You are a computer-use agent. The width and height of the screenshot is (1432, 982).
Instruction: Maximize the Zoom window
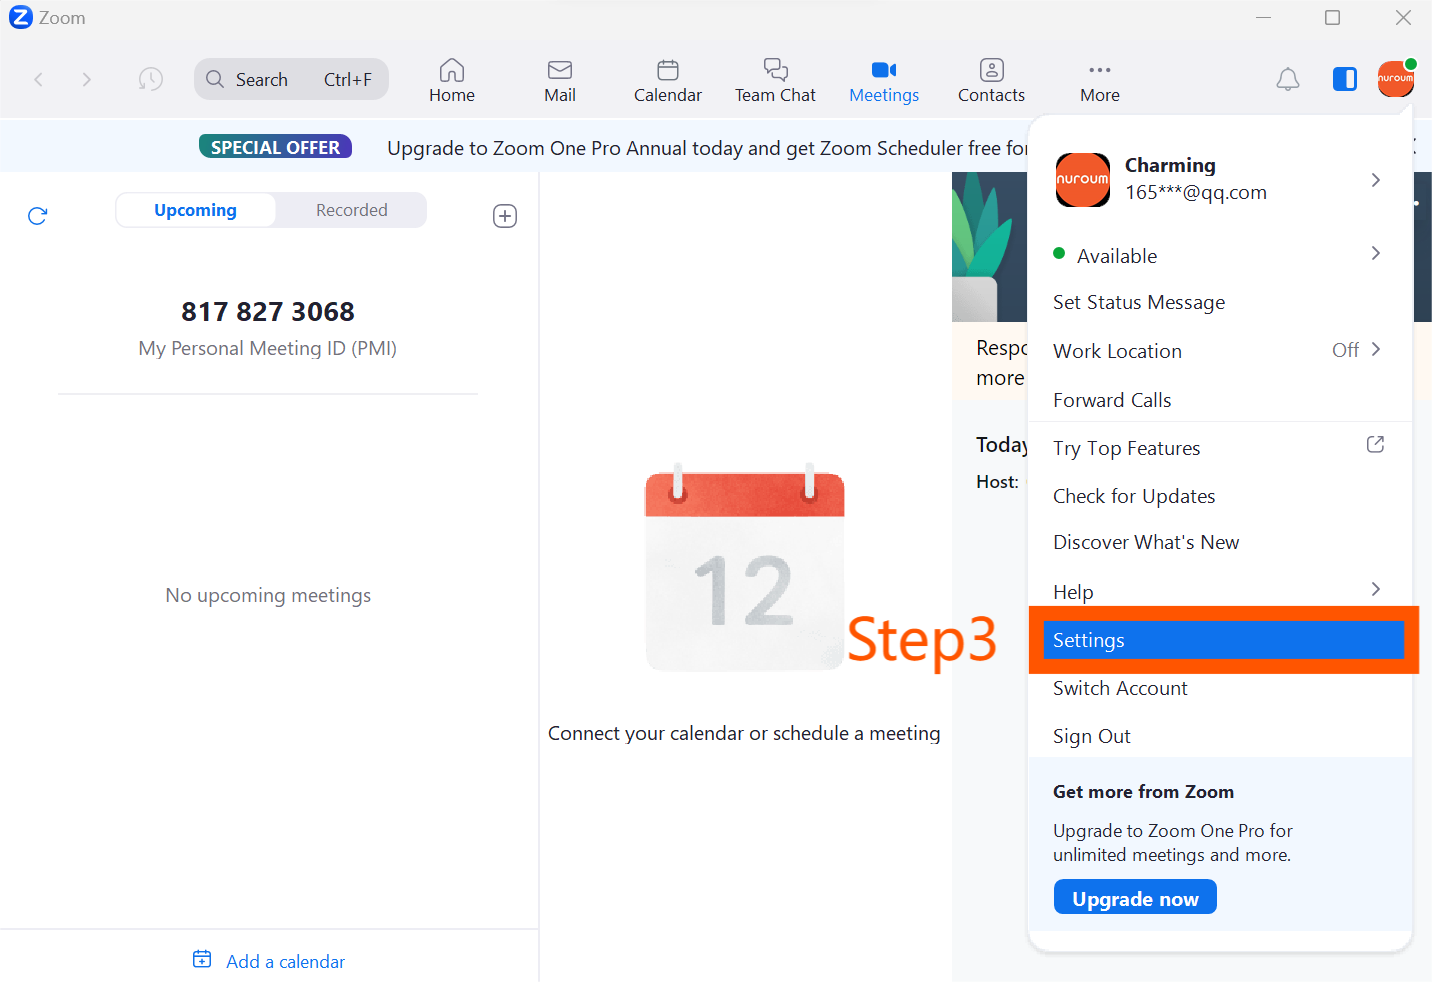(x=1332, y=18)
